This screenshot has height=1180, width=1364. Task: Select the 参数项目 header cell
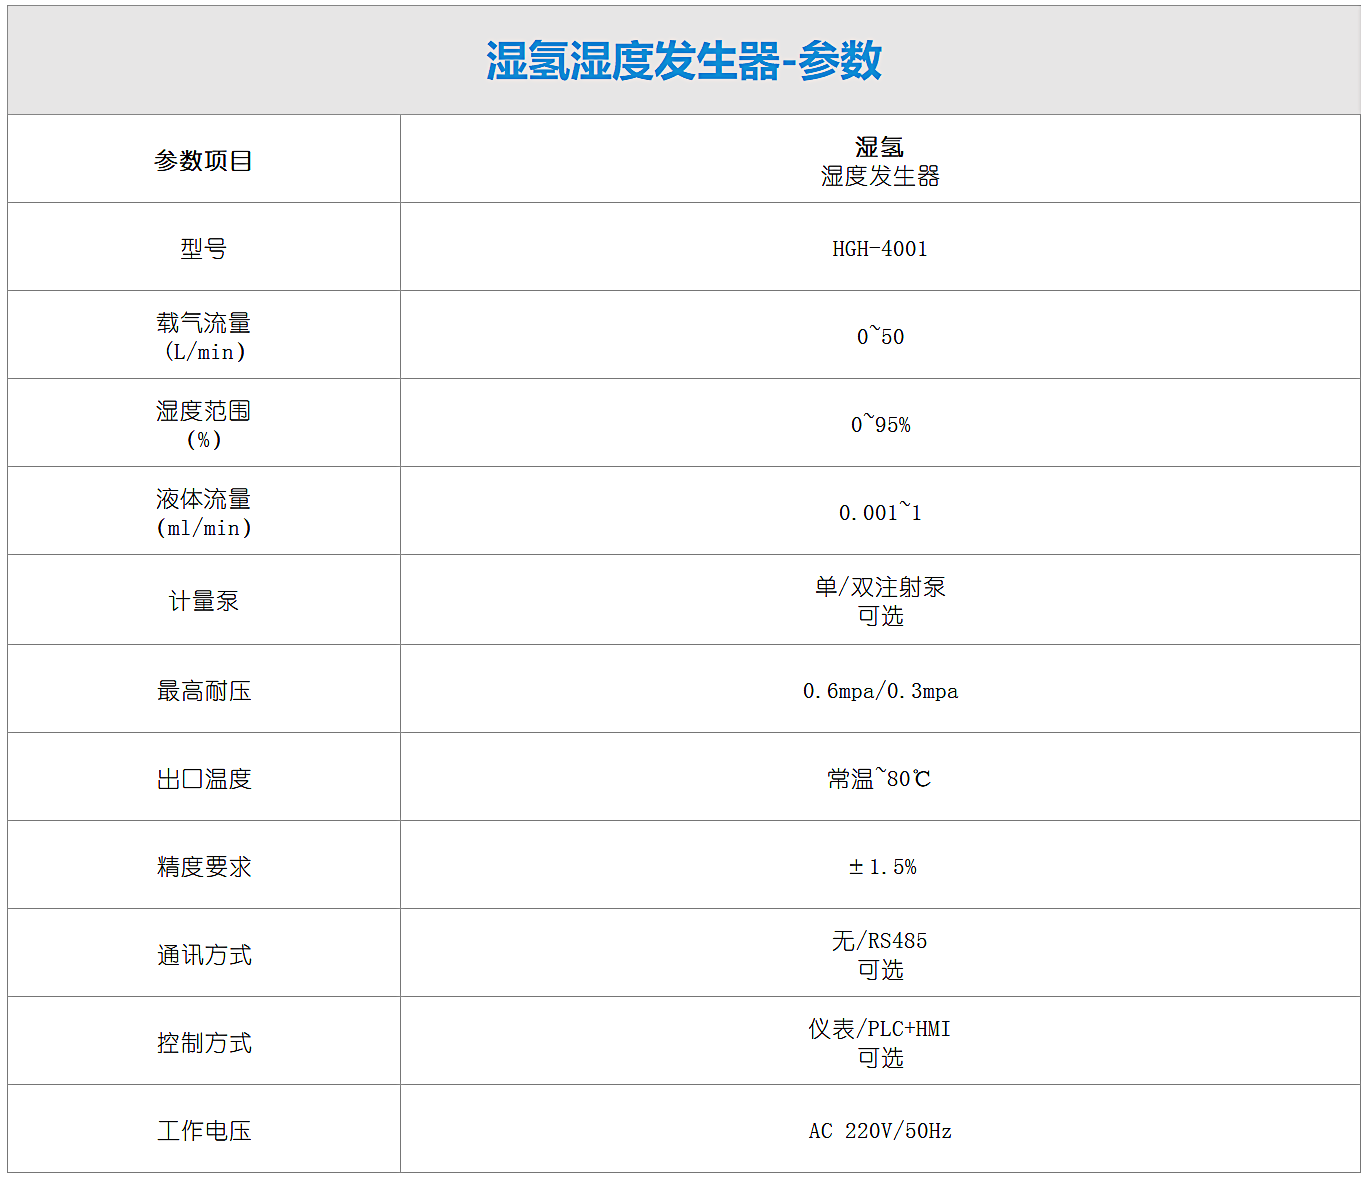point(203,161)
